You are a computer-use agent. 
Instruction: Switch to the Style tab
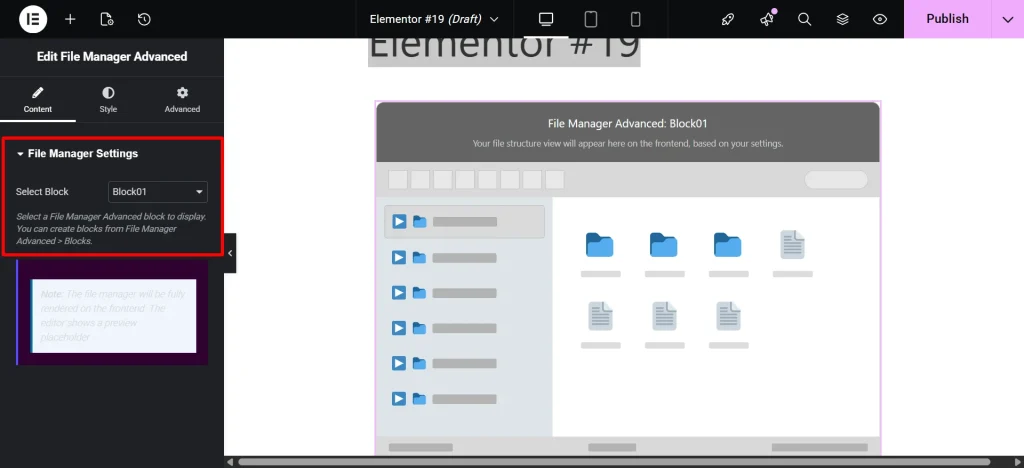pos(108,100)
